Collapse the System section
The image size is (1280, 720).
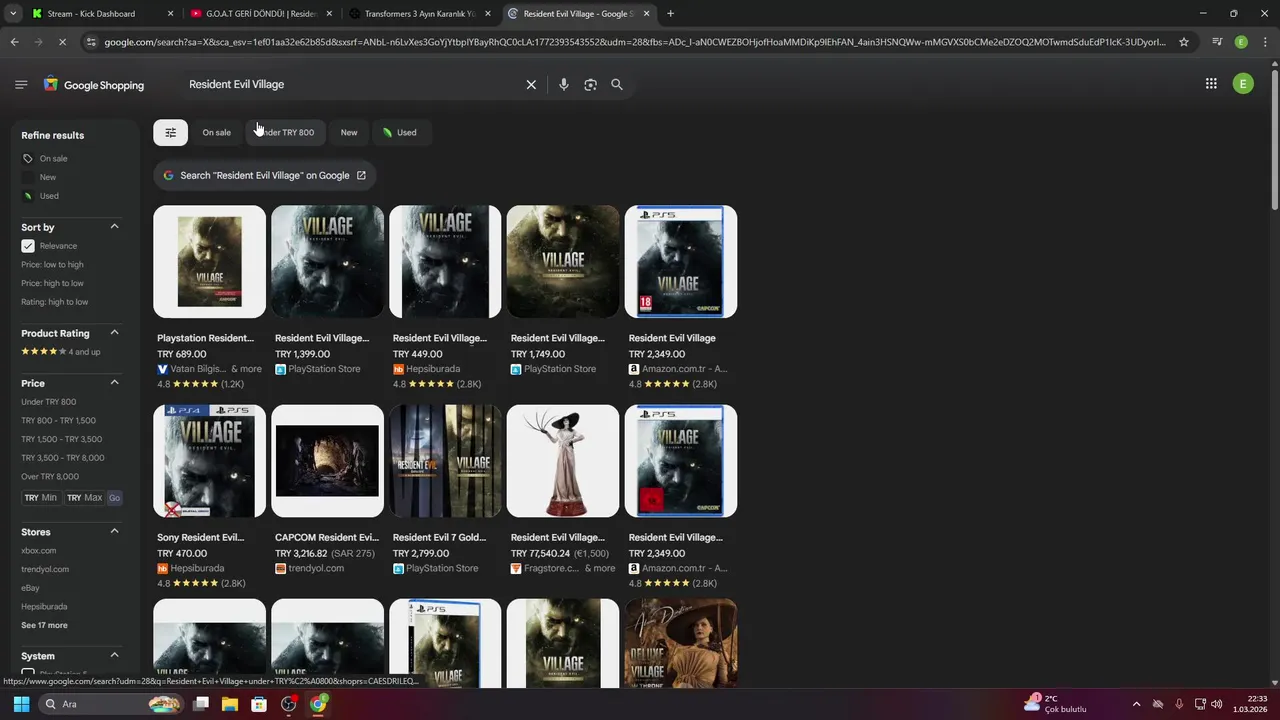pos(114,656)
